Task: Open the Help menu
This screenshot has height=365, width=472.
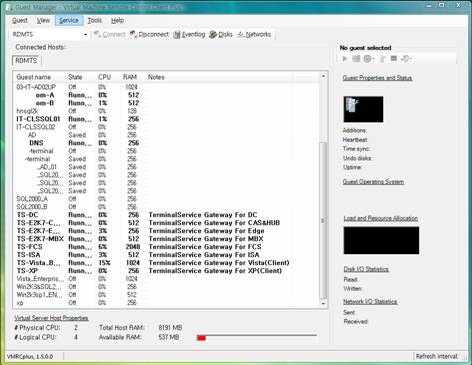Action: click(117, 20)
